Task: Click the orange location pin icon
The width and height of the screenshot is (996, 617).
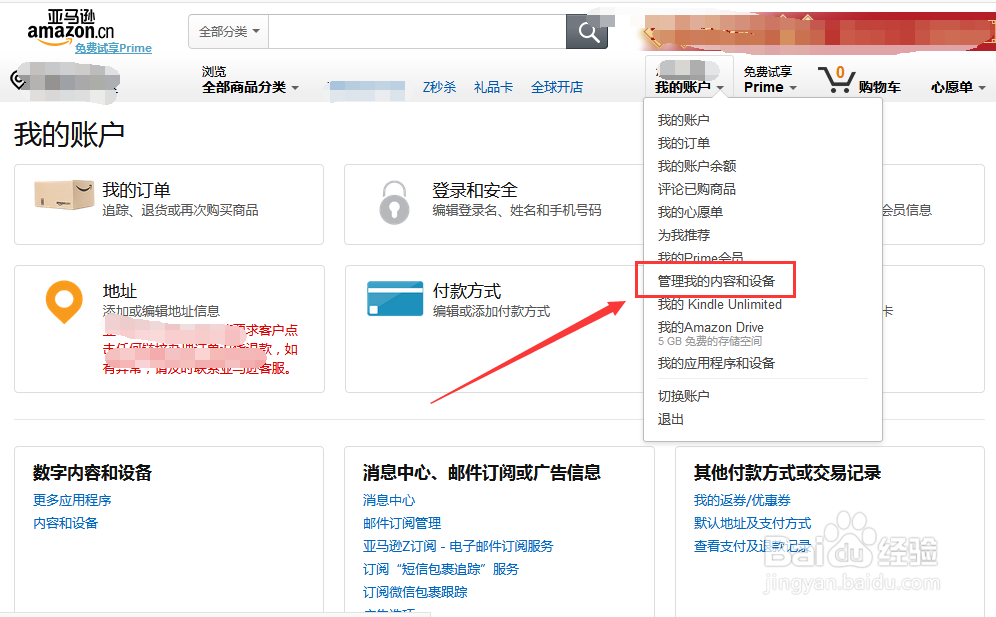Action: point(64,302)
